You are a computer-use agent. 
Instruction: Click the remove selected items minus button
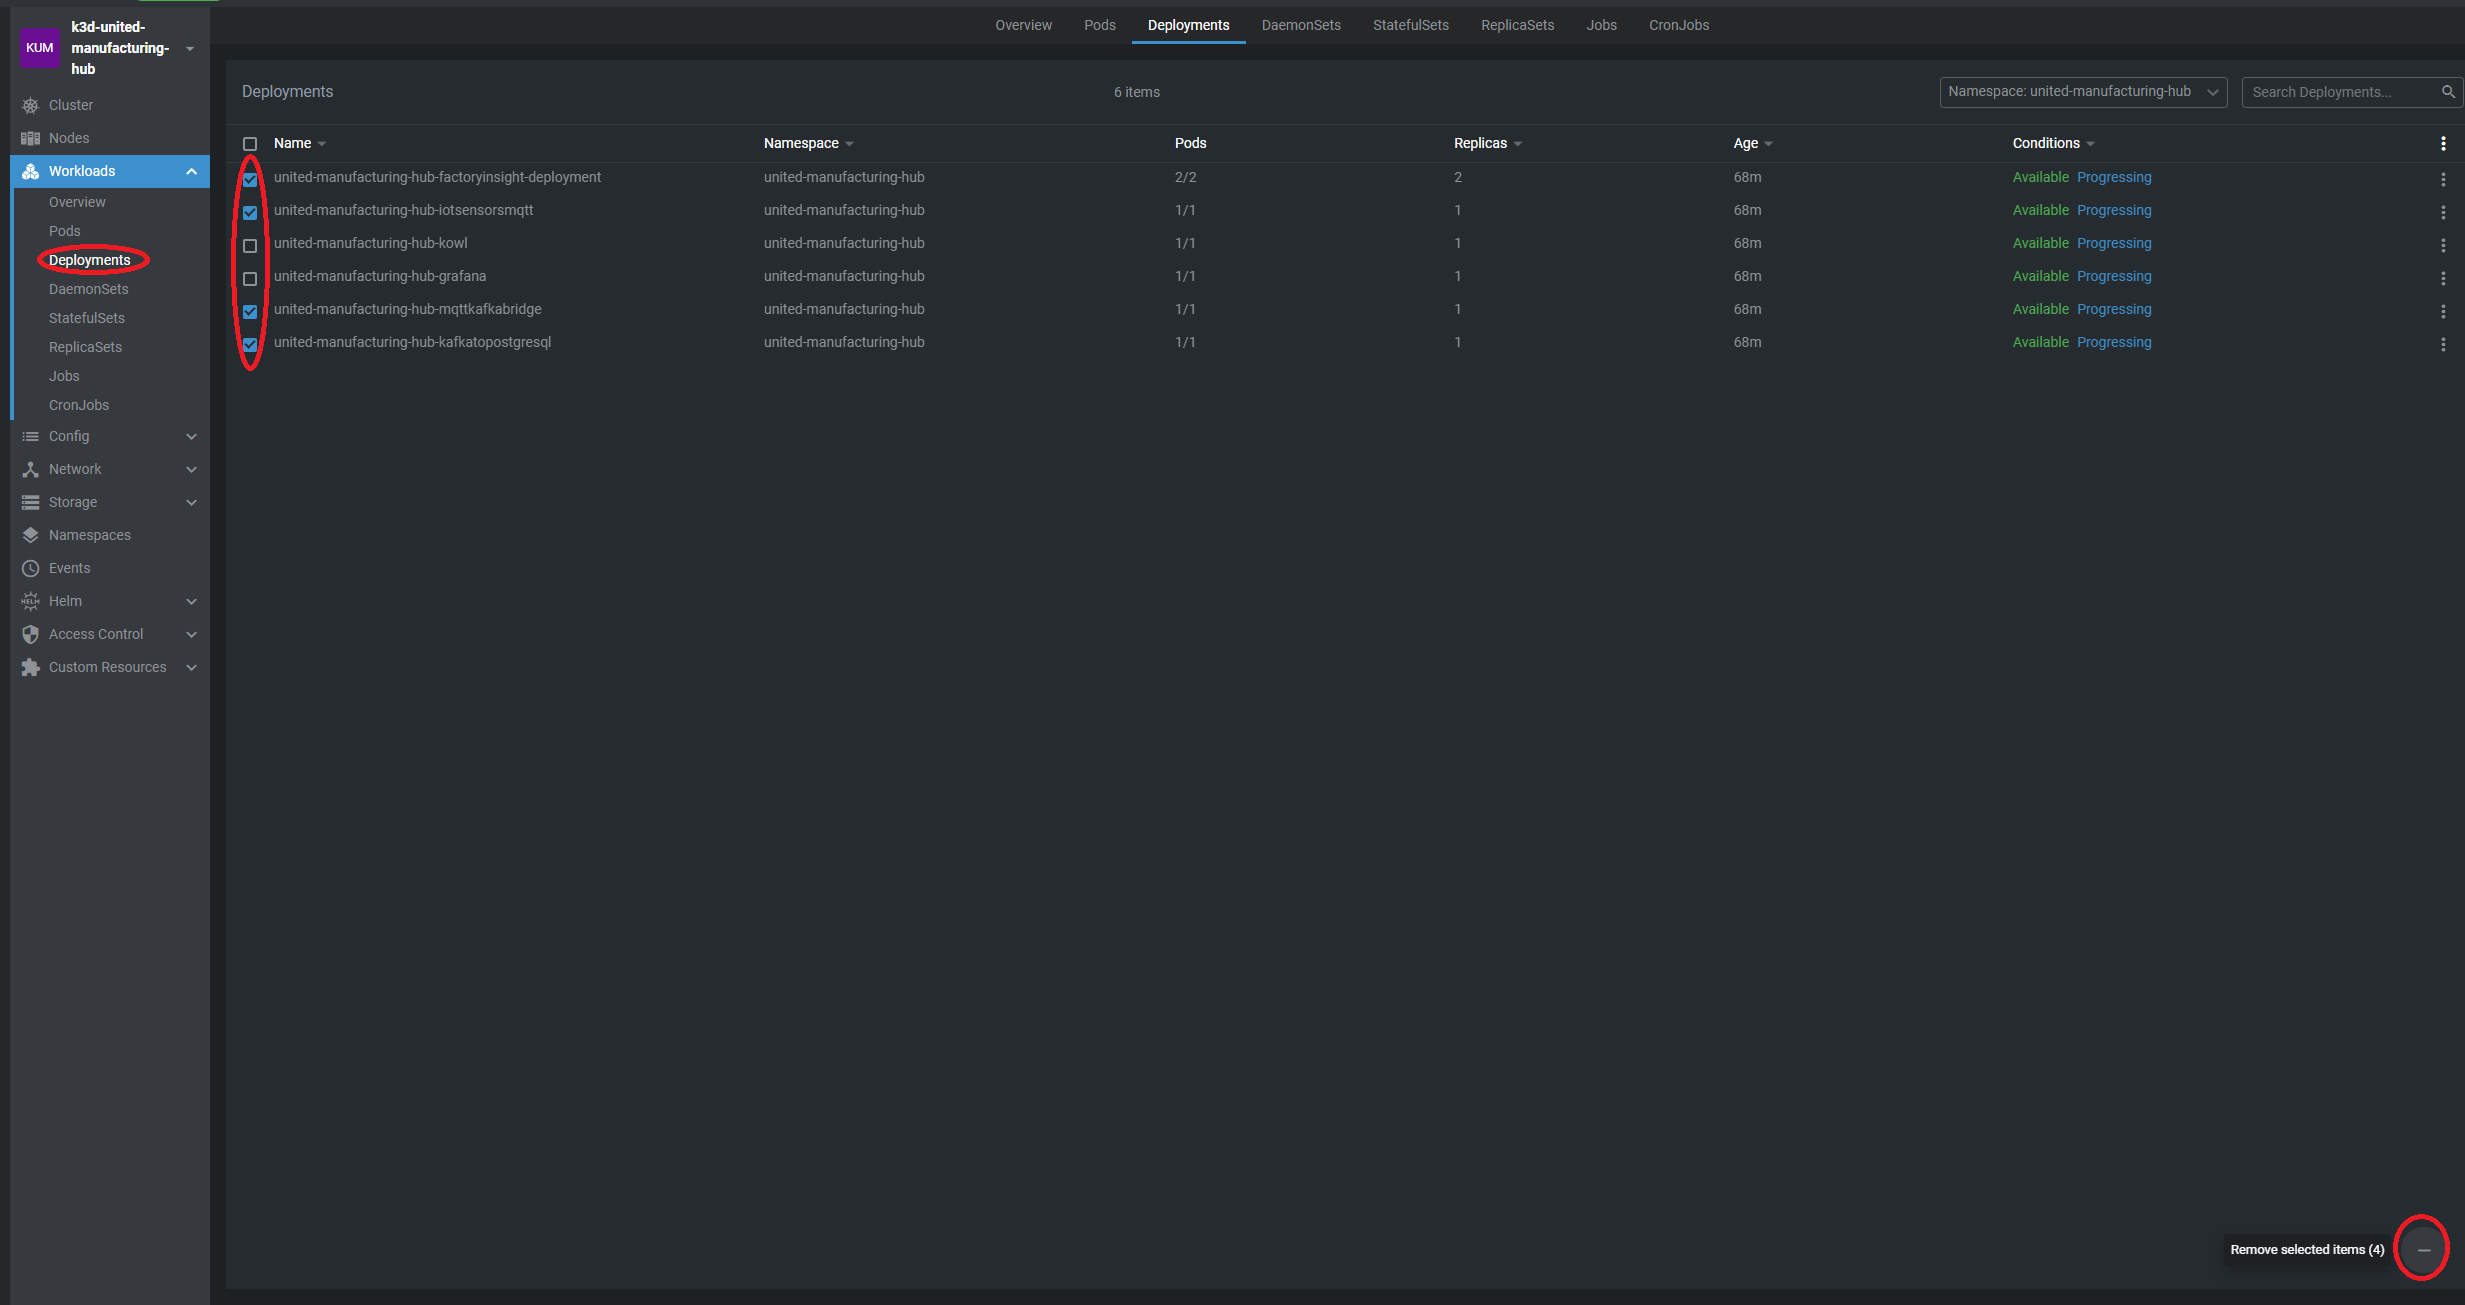(2423, 1250)
